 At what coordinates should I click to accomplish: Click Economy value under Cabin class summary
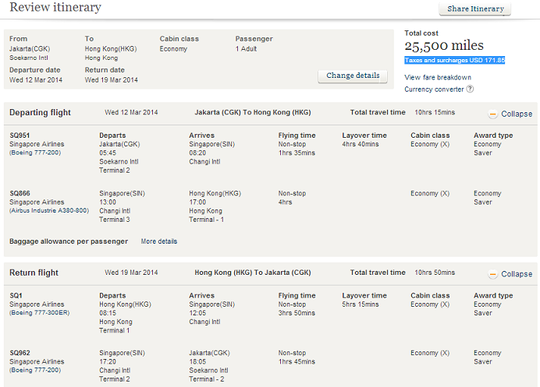[x=173, y=49]
